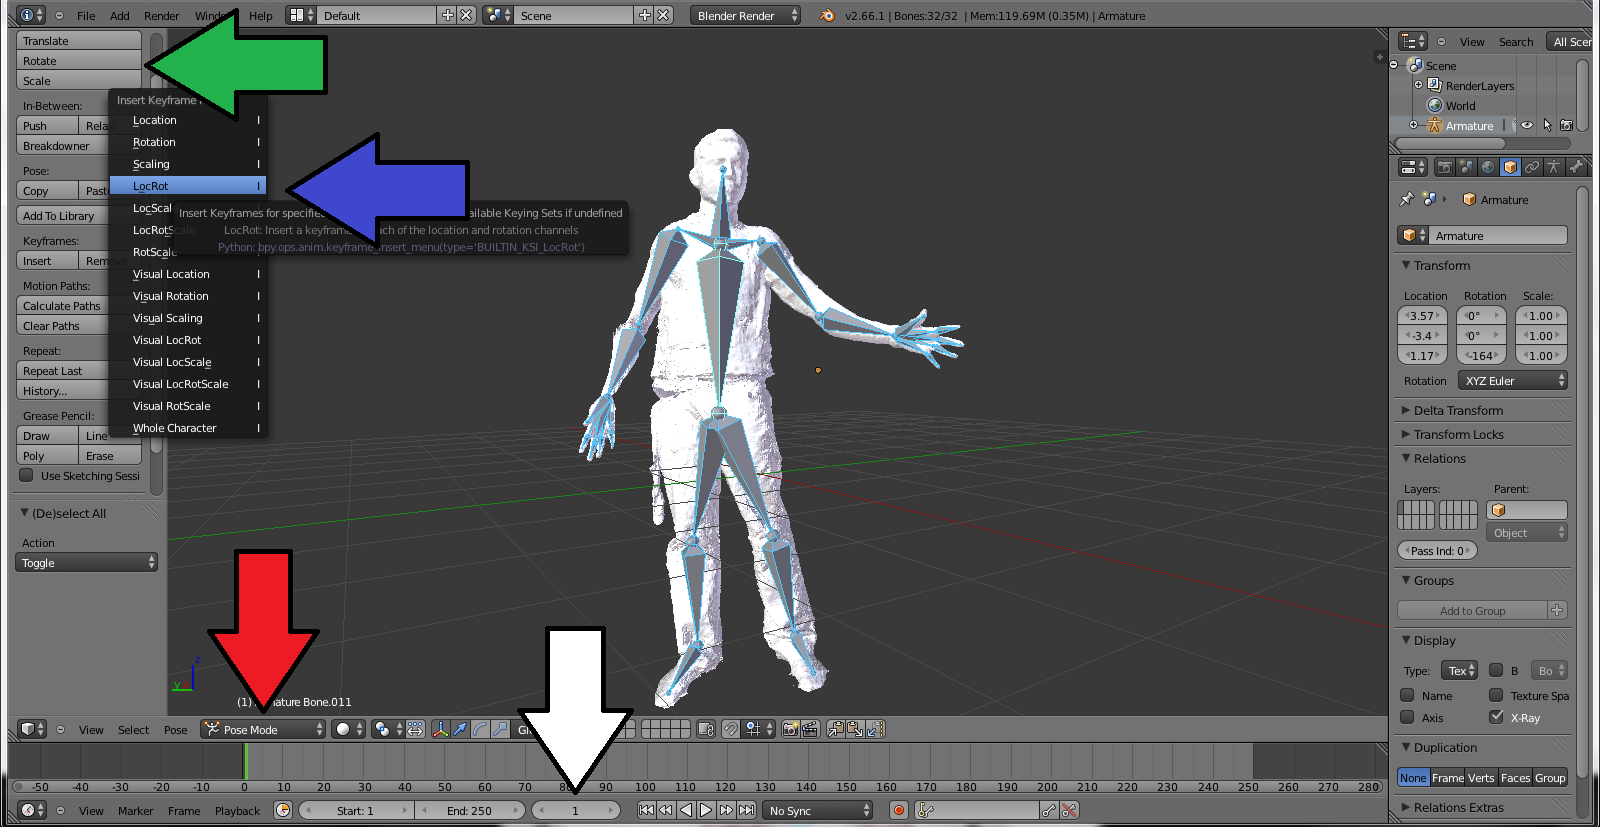The width and height of the screenshot is (1600, 827).
Task: Click the Render properties camera tab icon
Action: [x=1444, y=167]
